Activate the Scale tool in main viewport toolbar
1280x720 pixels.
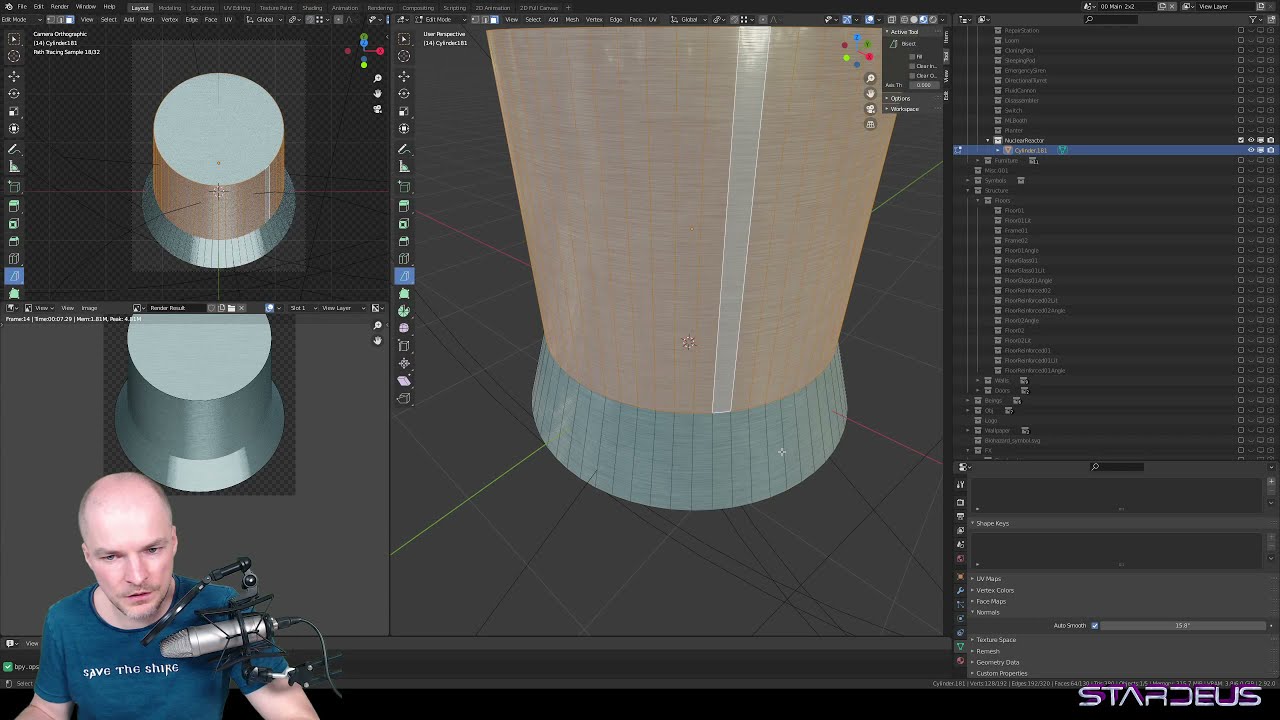tap(404, 111)
